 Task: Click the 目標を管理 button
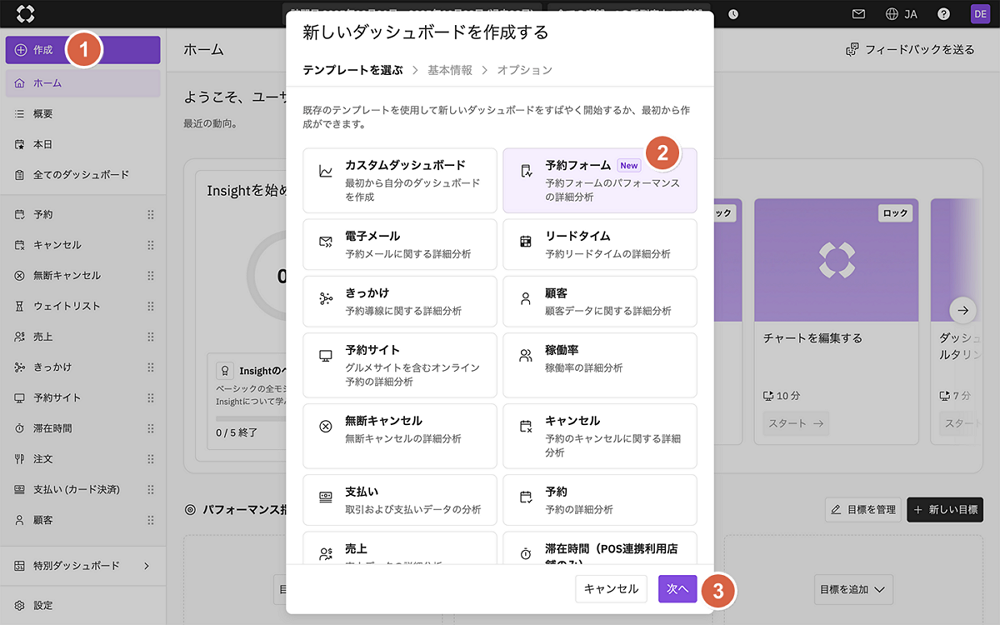(x=863, y=510)
